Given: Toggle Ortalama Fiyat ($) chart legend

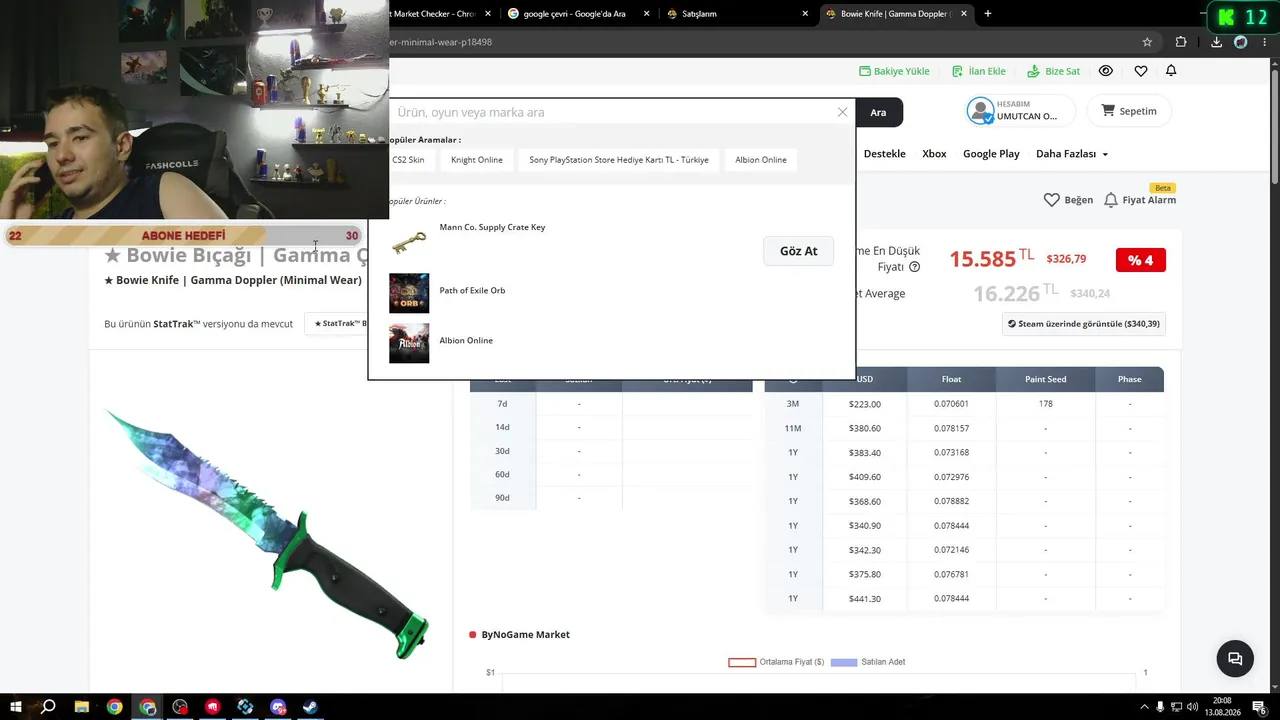Looking at the screenshot, I should pos(776,662).
